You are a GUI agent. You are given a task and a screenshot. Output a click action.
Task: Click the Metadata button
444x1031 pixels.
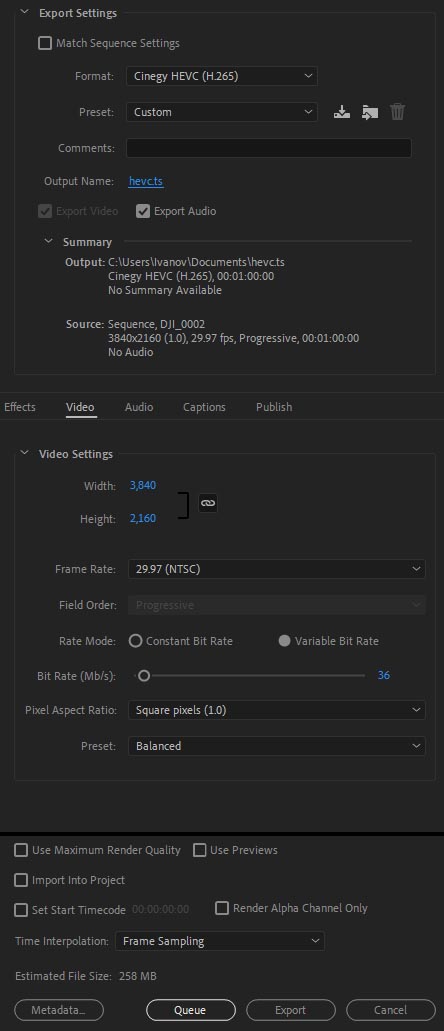click(59, 1010)
